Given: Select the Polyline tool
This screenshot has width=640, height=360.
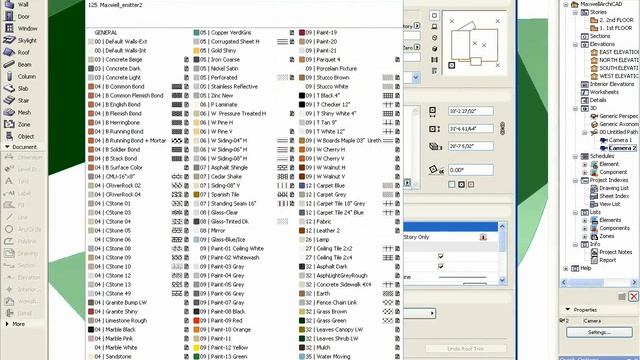Looking at the screenshot, I should (21, 241).
